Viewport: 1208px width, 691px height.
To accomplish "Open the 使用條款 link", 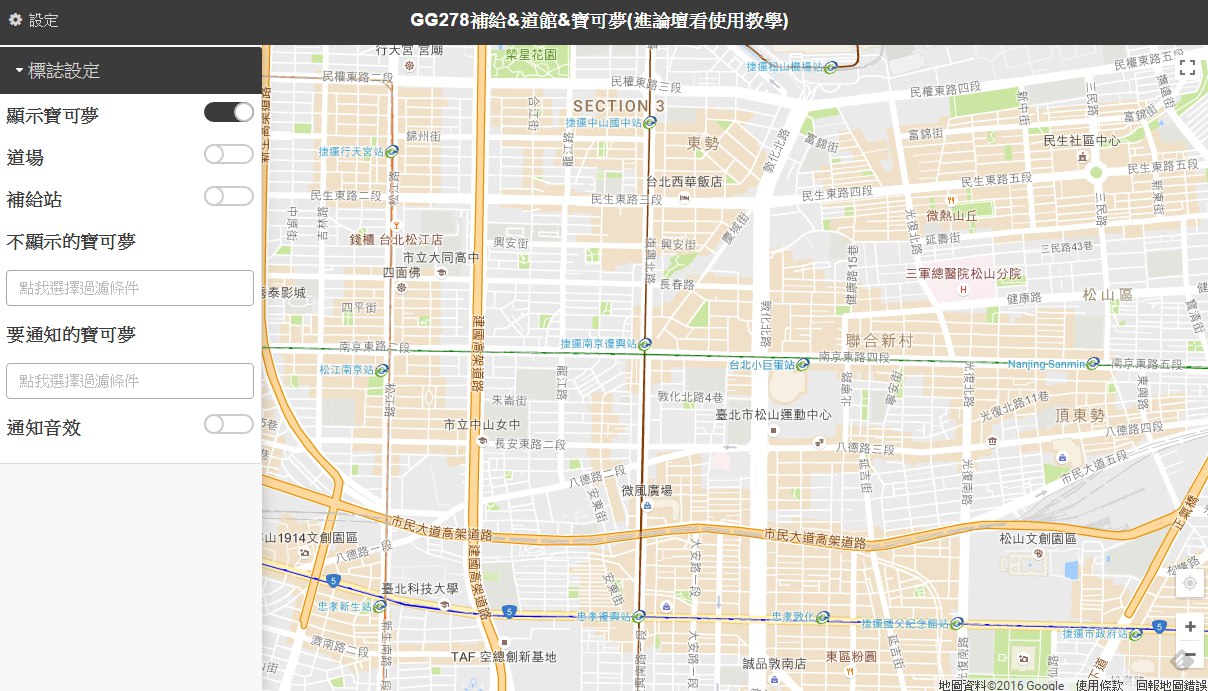I will (x=1100, y=685).
